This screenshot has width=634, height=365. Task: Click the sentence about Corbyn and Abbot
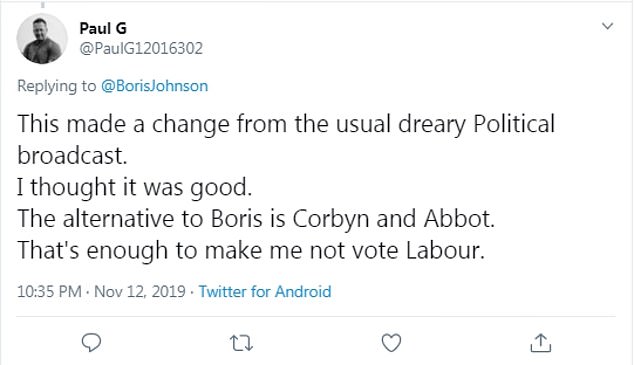(256, 219)
